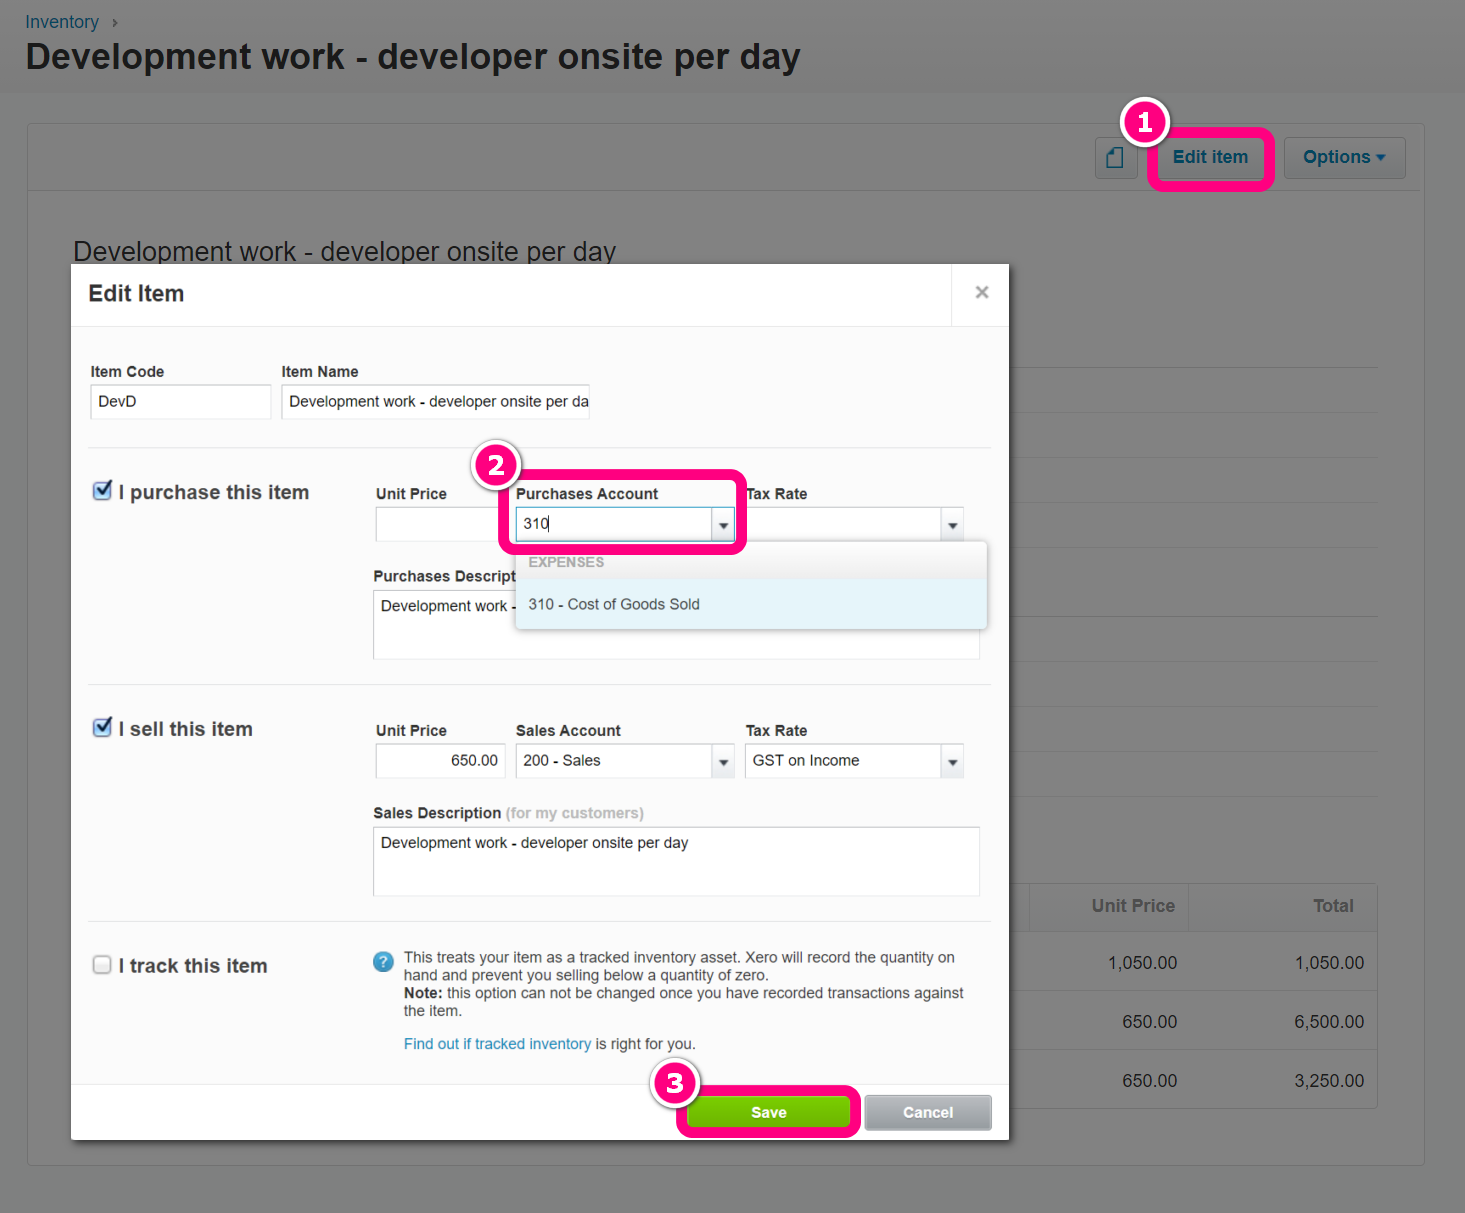Click the 6,500.00 total cell
Screen dimensions: 1465x1213
point(1329,1022)
